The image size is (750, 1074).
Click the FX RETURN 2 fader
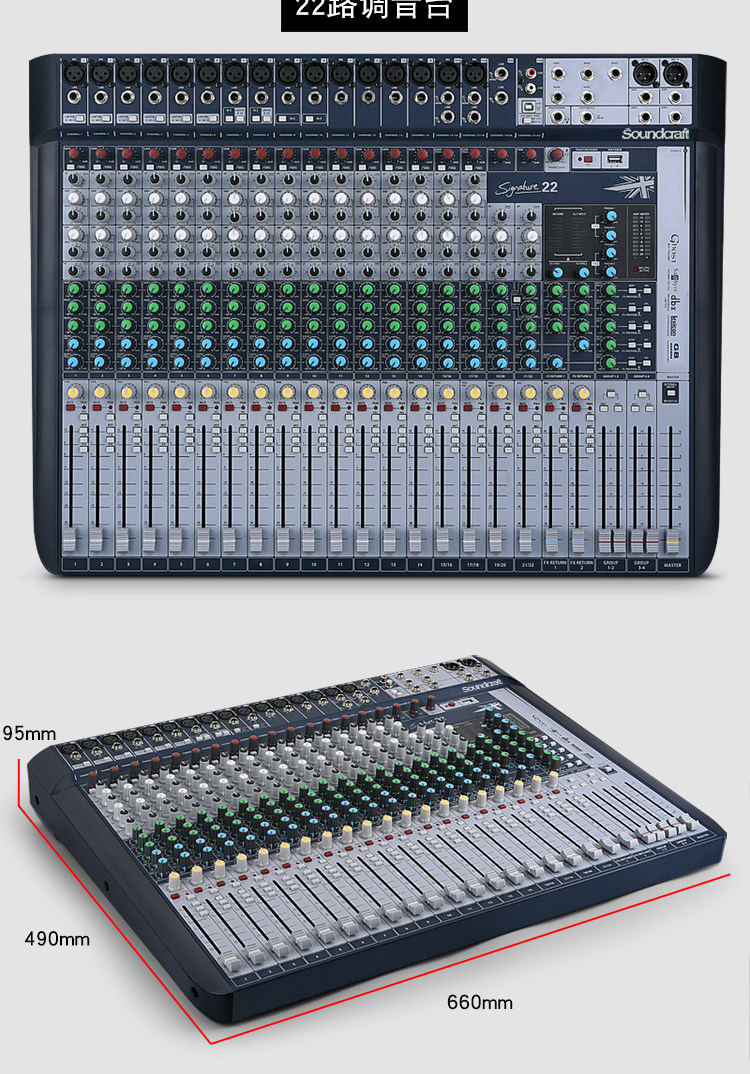(x=579, y=538)
